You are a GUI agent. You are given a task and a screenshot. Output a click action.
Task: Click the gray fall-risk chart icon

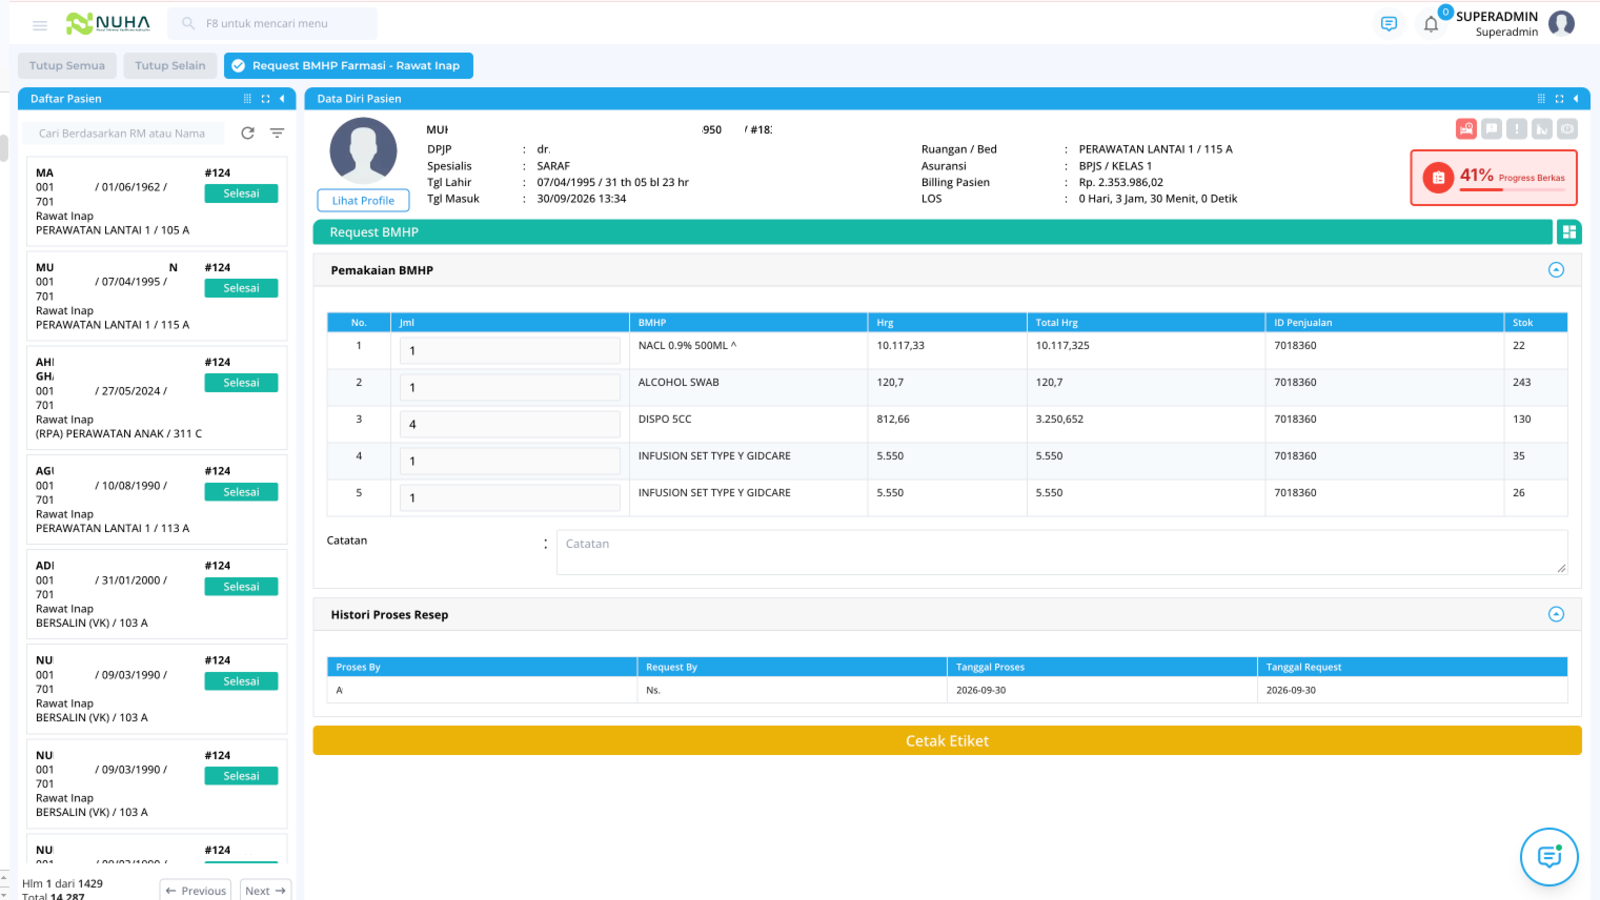coord(1542,129)
